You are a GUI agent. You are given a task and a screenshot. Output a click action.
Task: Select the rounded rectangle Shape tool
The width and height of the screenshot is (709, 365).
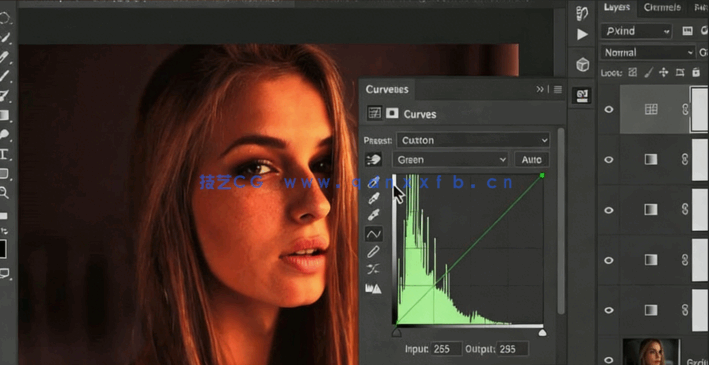coord(4,173)
